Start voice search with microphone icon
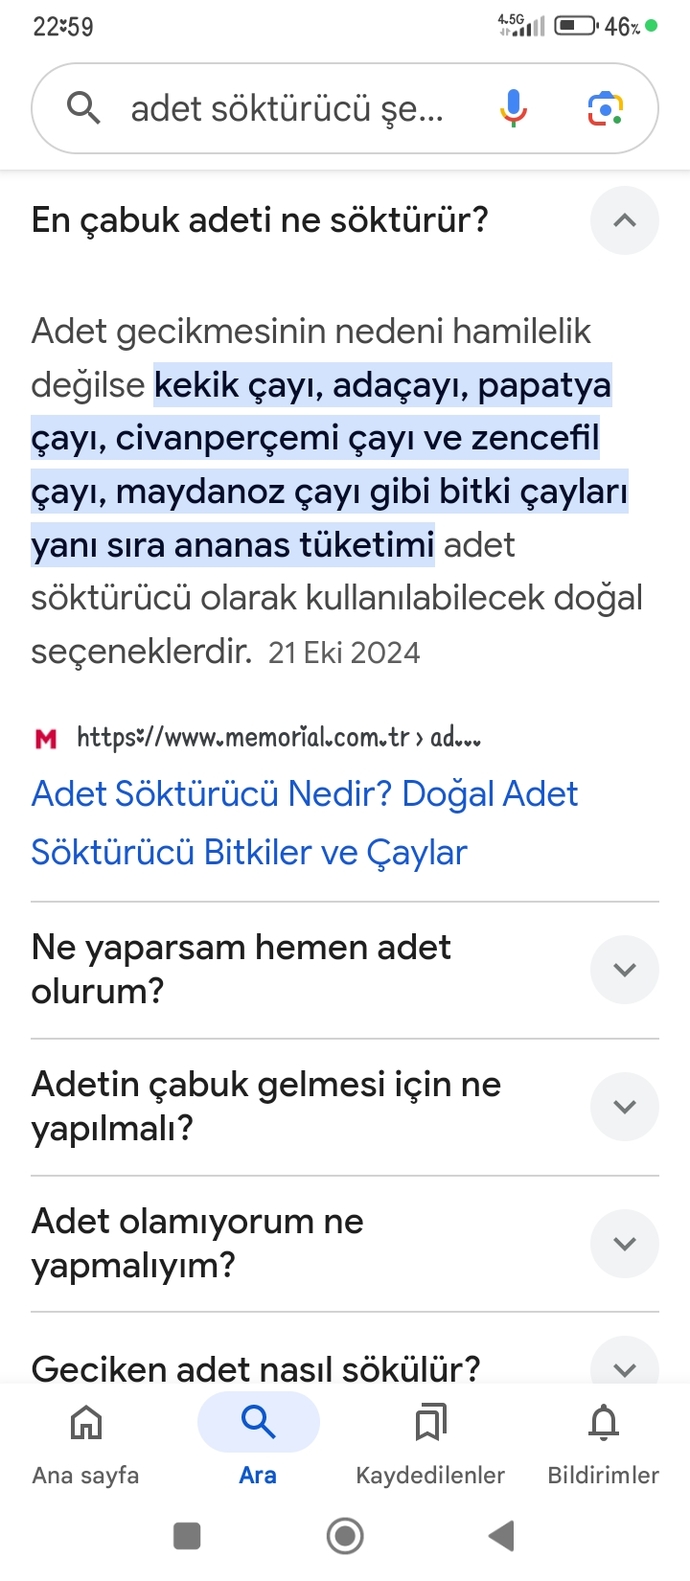 (513, 108)
